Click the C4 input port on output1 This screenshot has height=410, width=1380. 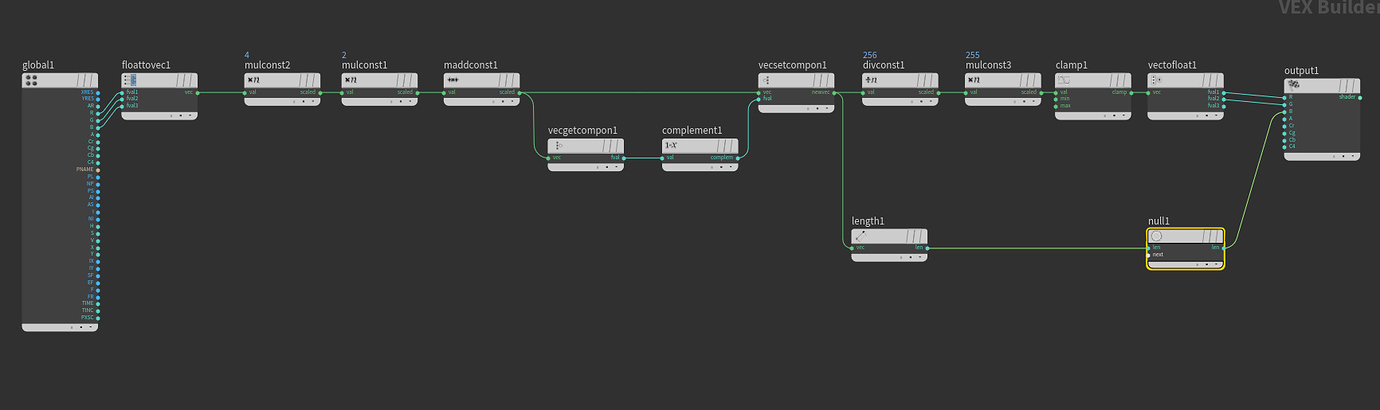coord(1284,146)
